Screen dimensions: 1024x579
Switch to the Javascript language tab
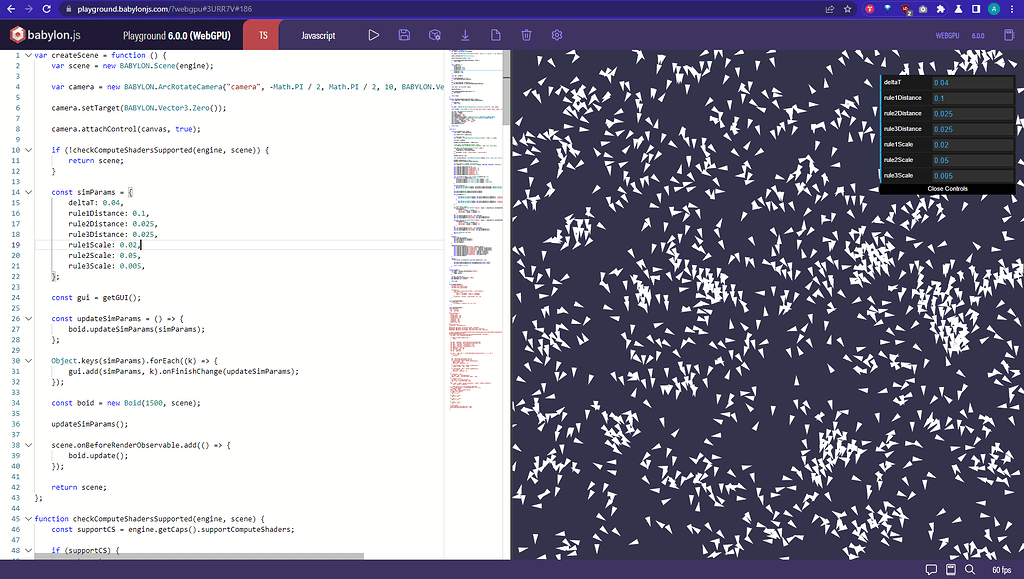[318, 34]
